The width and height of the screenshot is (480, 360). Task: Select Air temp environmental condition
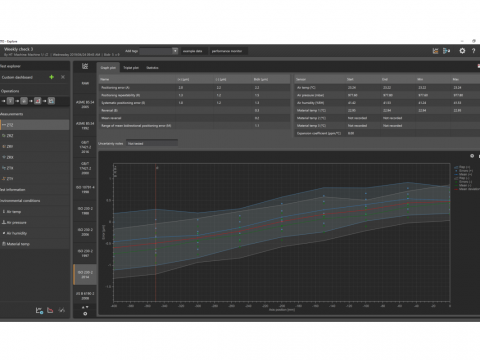(35, 212)
